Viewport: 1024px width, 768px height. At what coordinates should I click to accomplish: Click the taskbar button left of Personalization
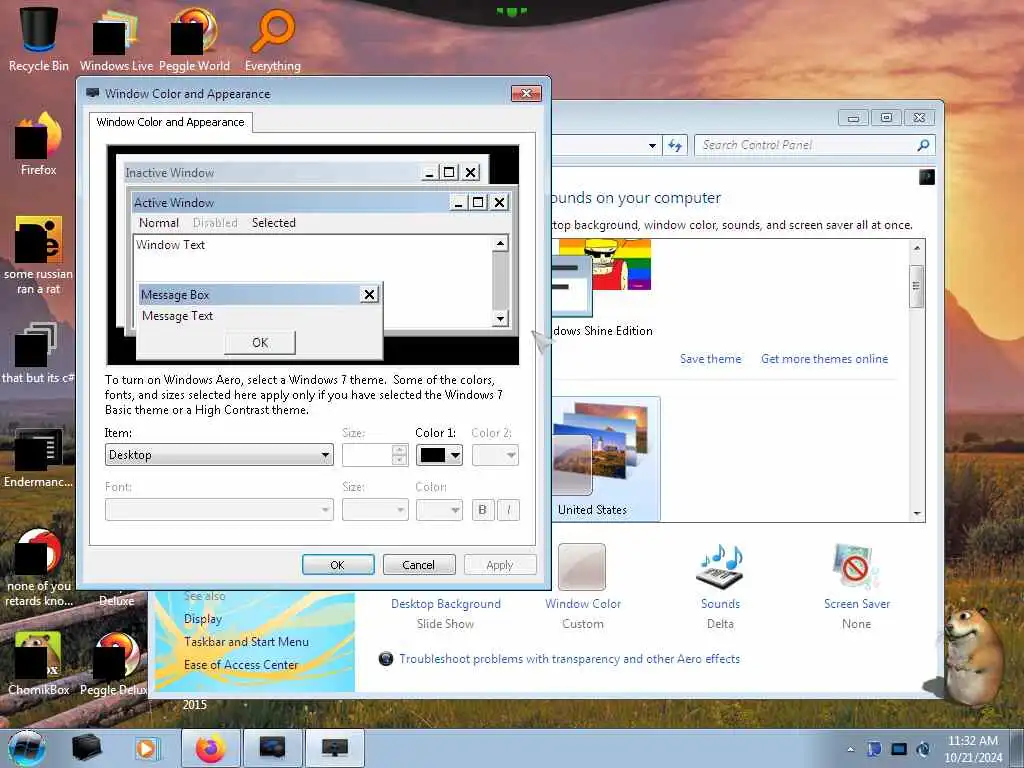[272, 748]
